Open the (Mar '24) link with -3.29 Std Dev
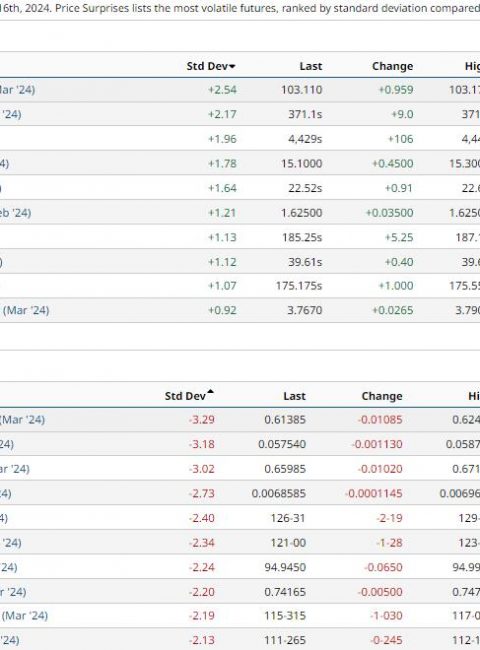This screenshot has height=650, width=480. pyautogui.click(x=22, y=420)
